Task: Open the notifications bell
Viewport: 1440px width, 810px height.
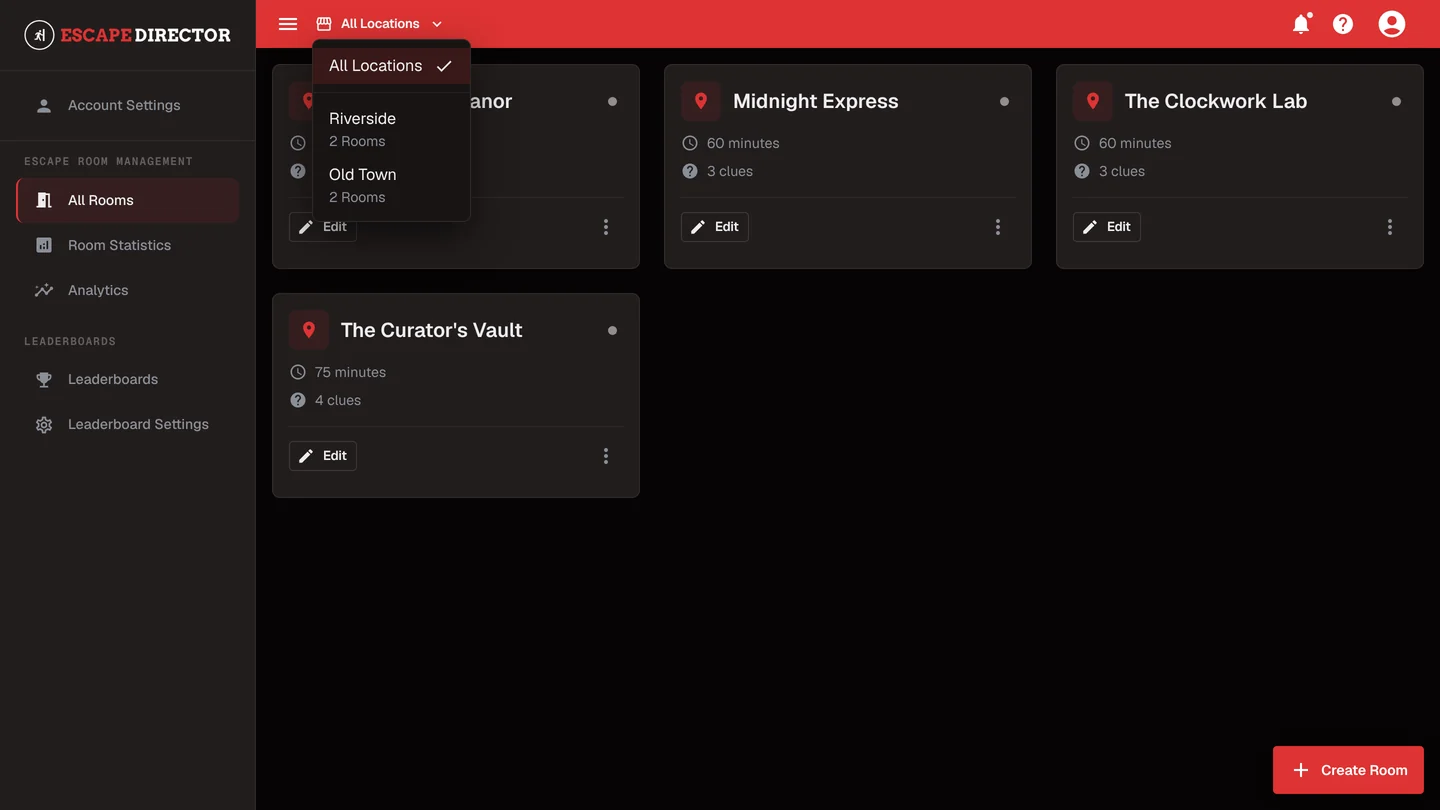Action: point(1300,24)
